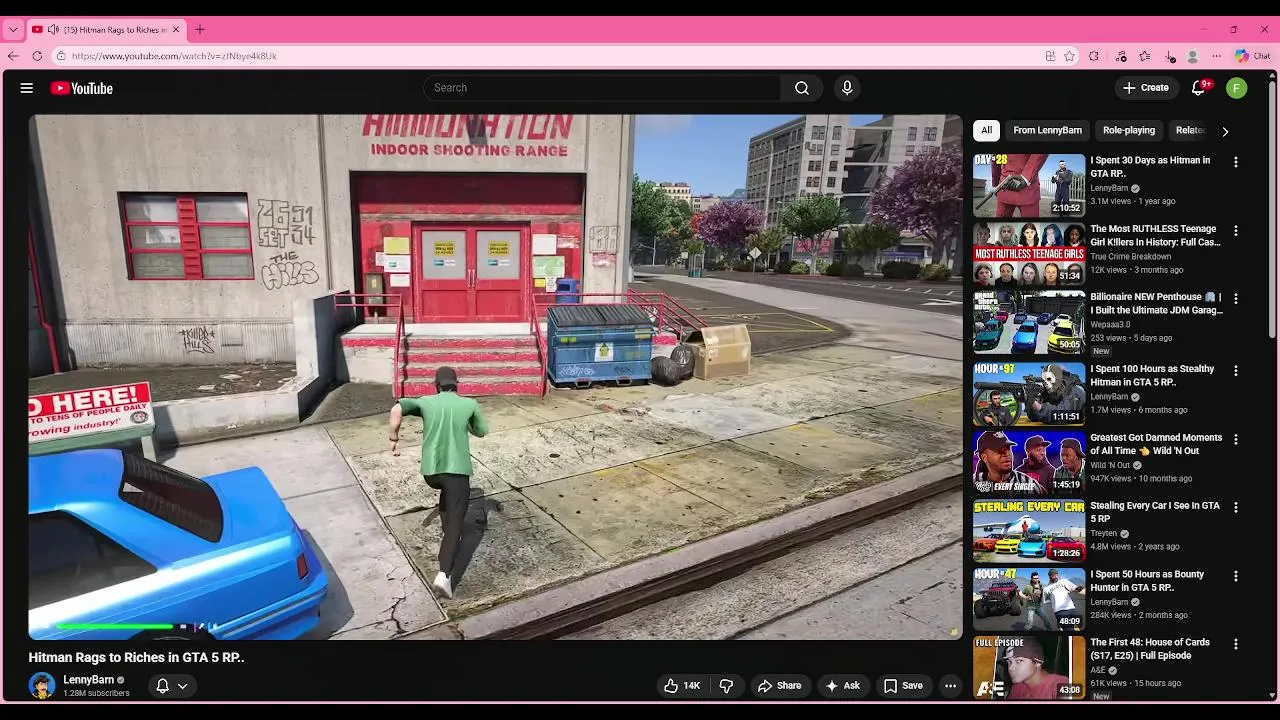This screenshot has height=720, width=1280.
Task: Click the Share button
Action: [779, 686]
